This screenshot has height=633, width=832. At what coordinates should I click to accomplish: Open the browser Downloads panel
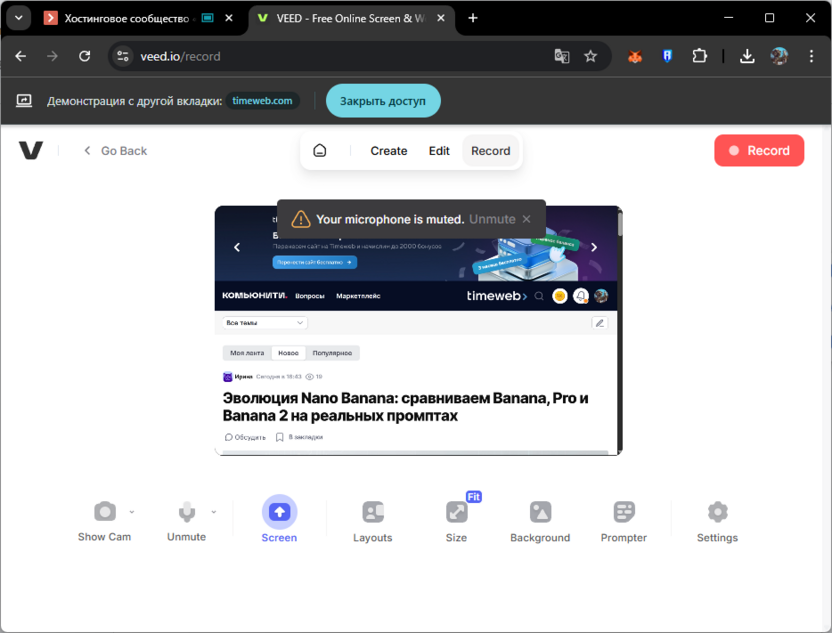click(747, 58)
